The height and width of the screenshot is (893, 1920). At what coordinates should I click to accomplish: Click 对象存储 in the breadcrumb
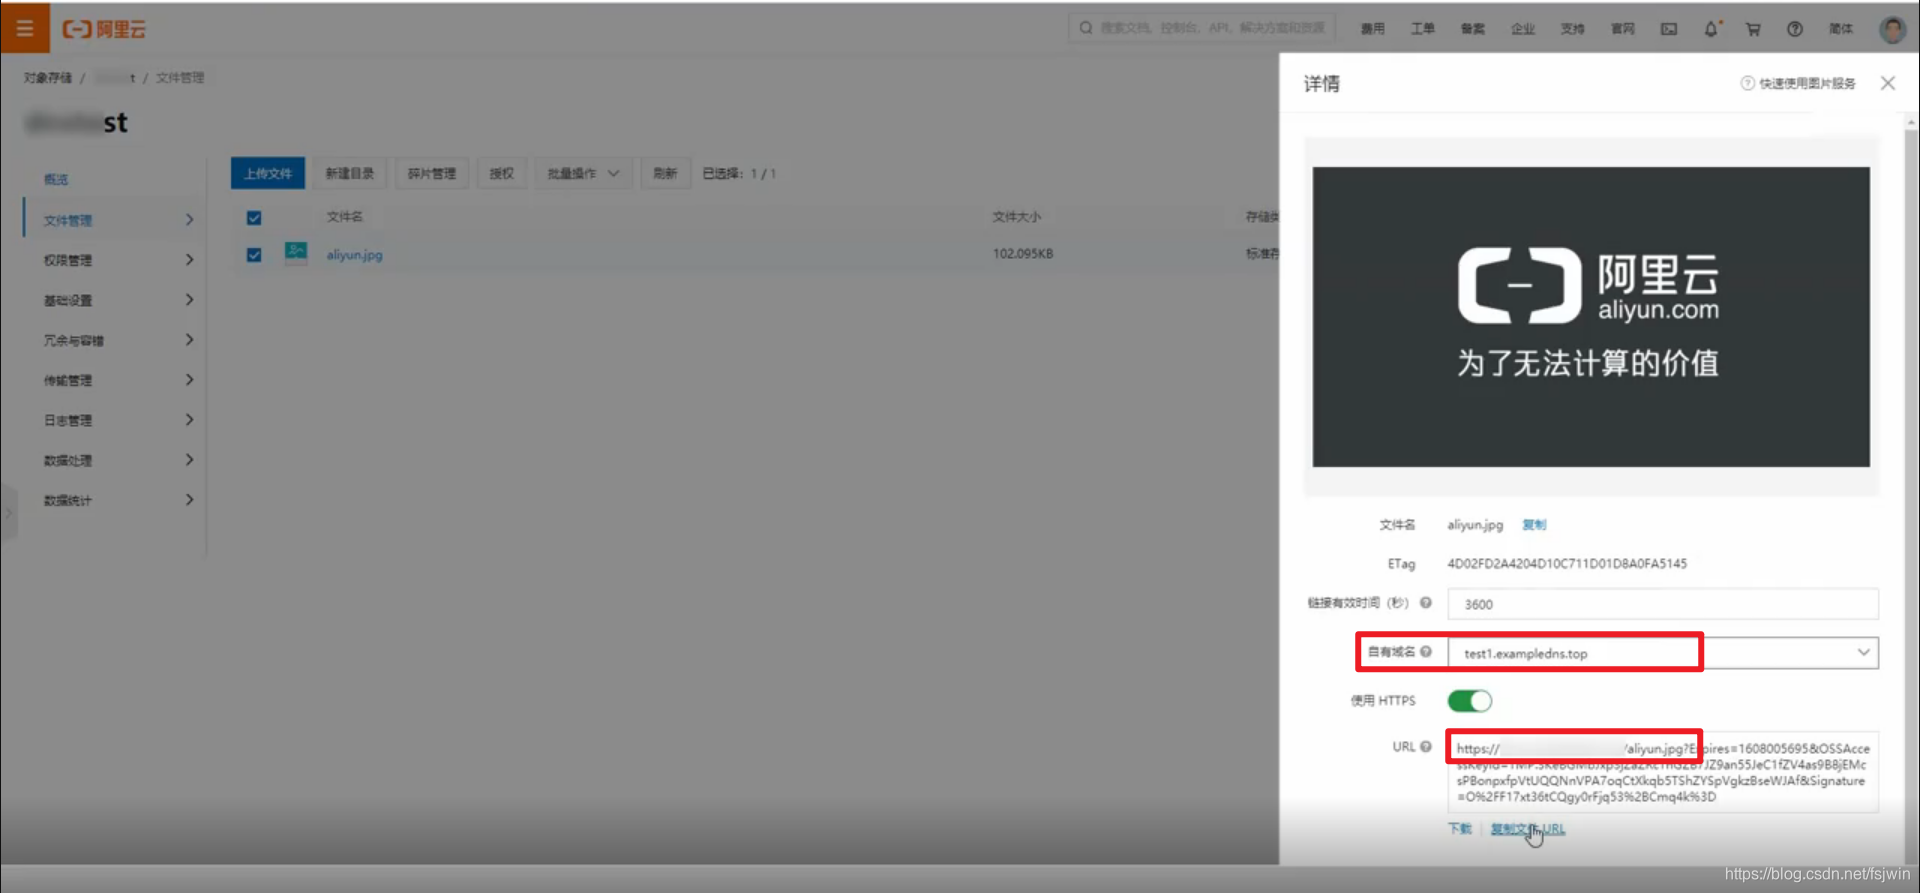(48, 77)
